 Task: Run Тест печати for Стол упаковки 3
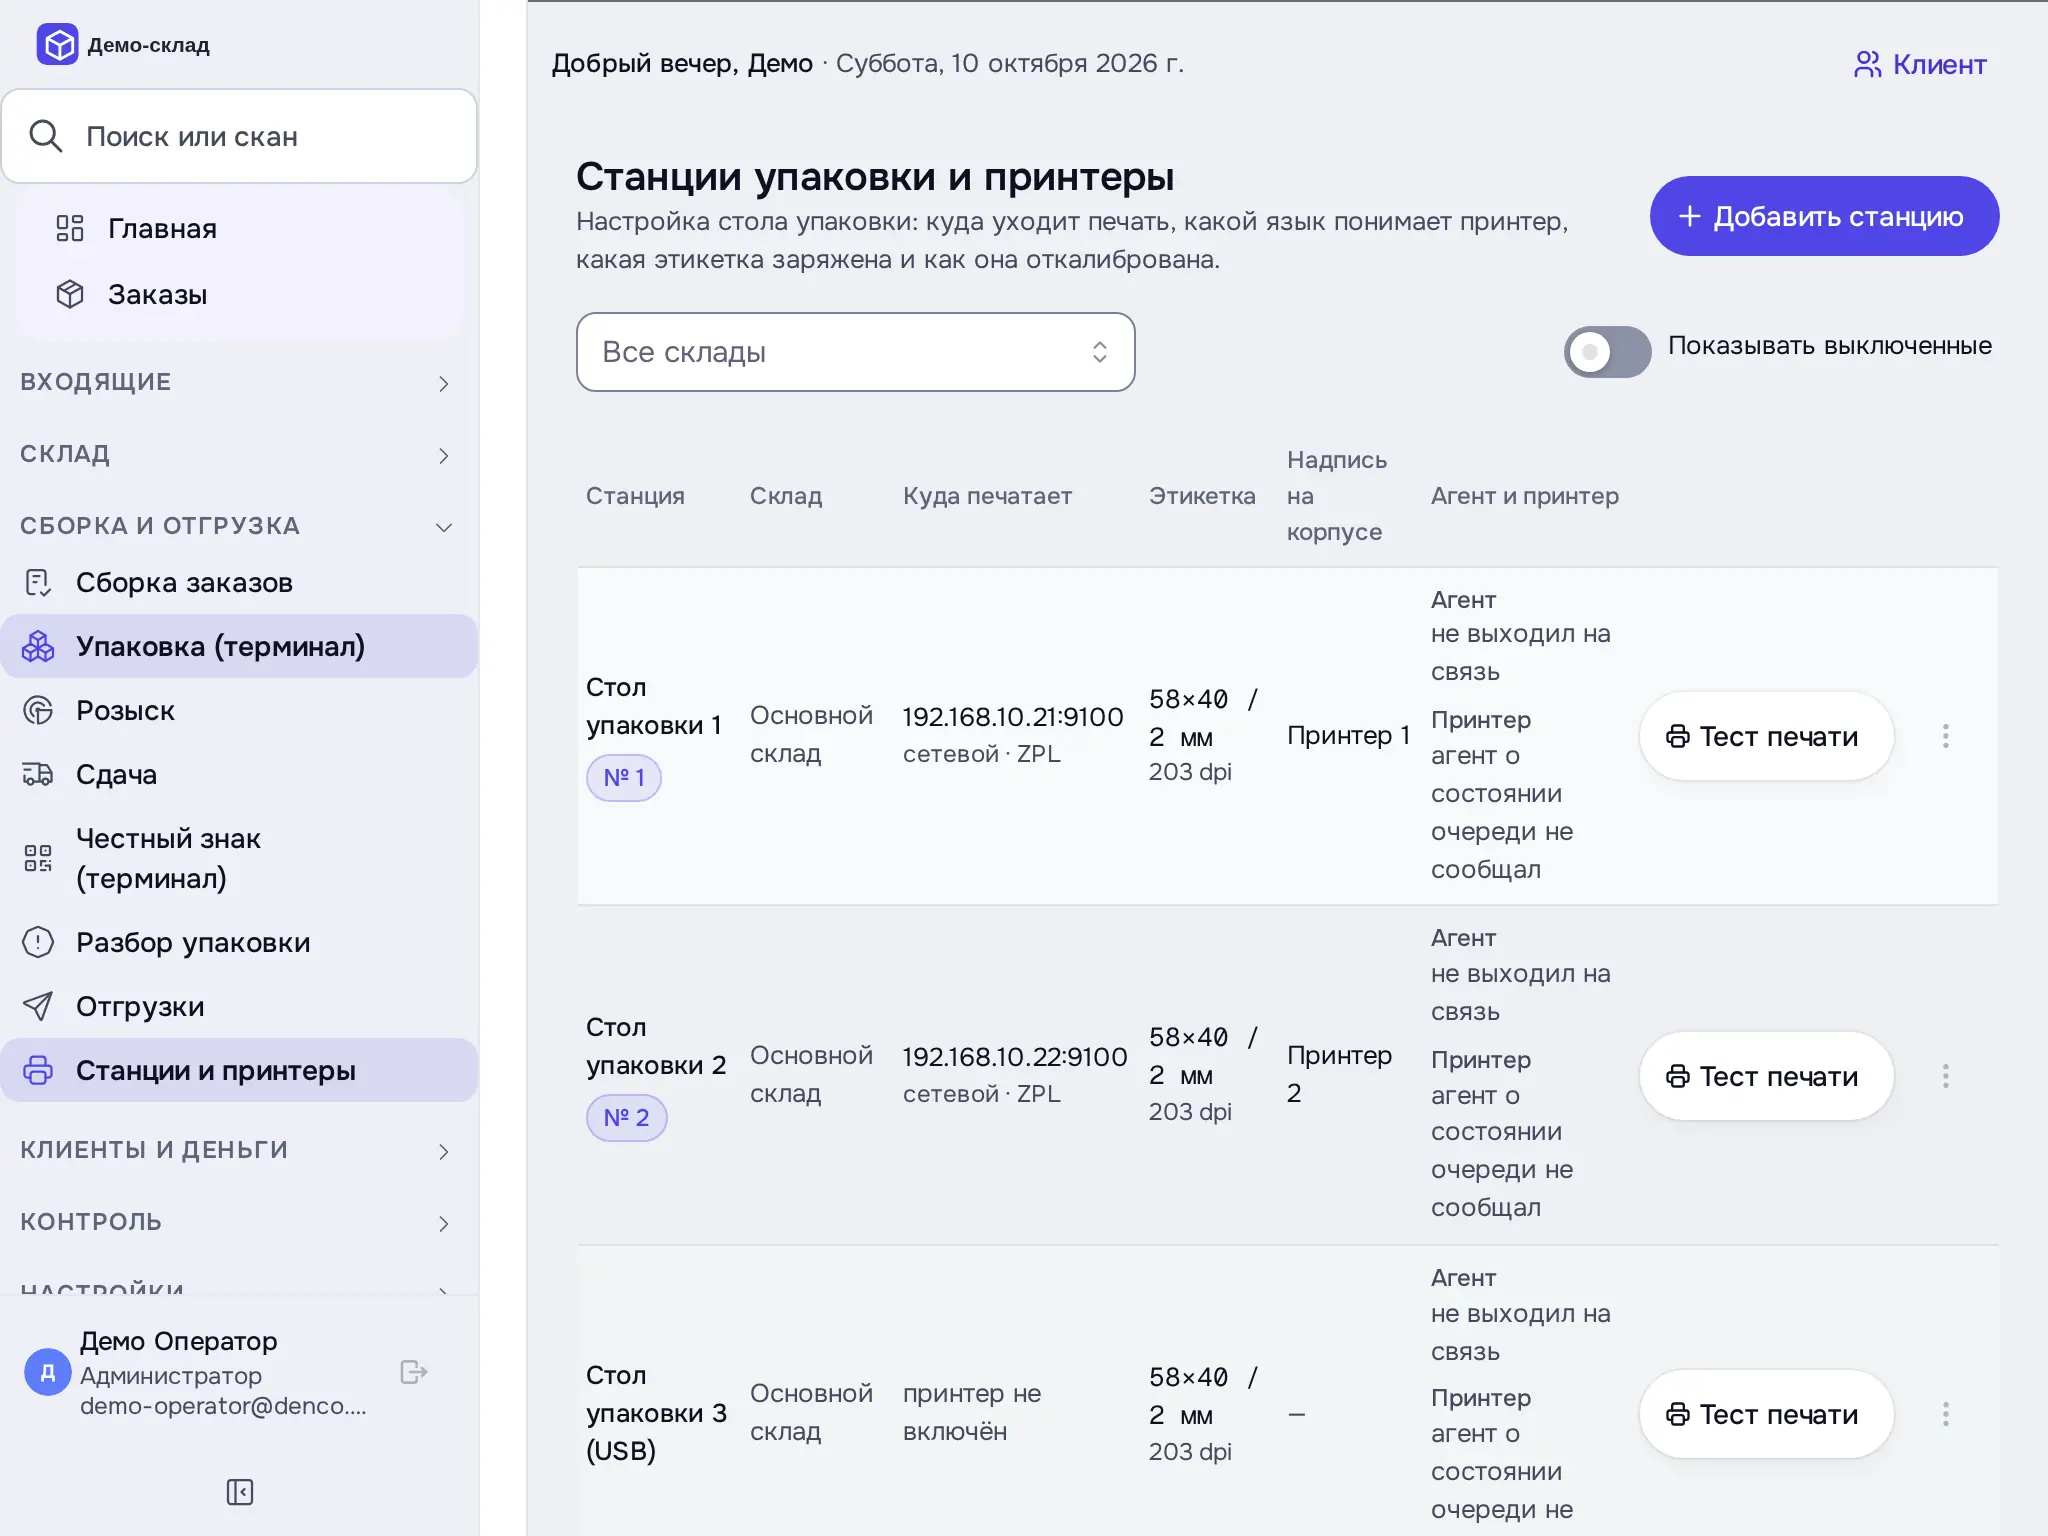pos(1766,1414)
